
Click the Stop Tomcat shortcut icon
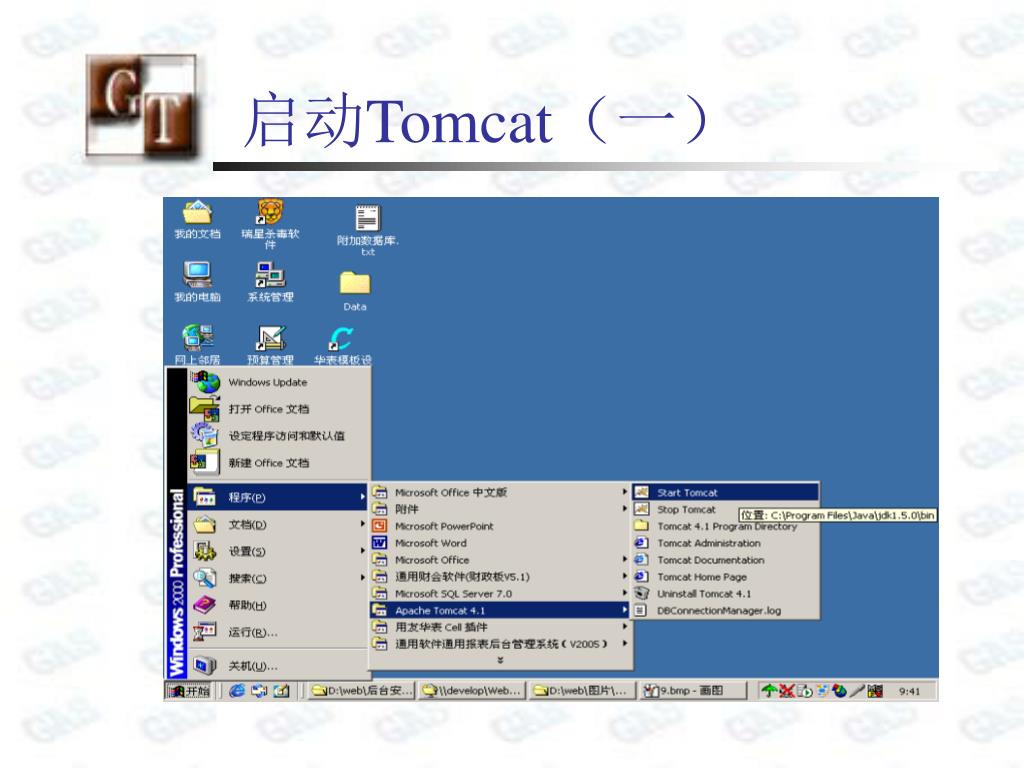[642, 509]
